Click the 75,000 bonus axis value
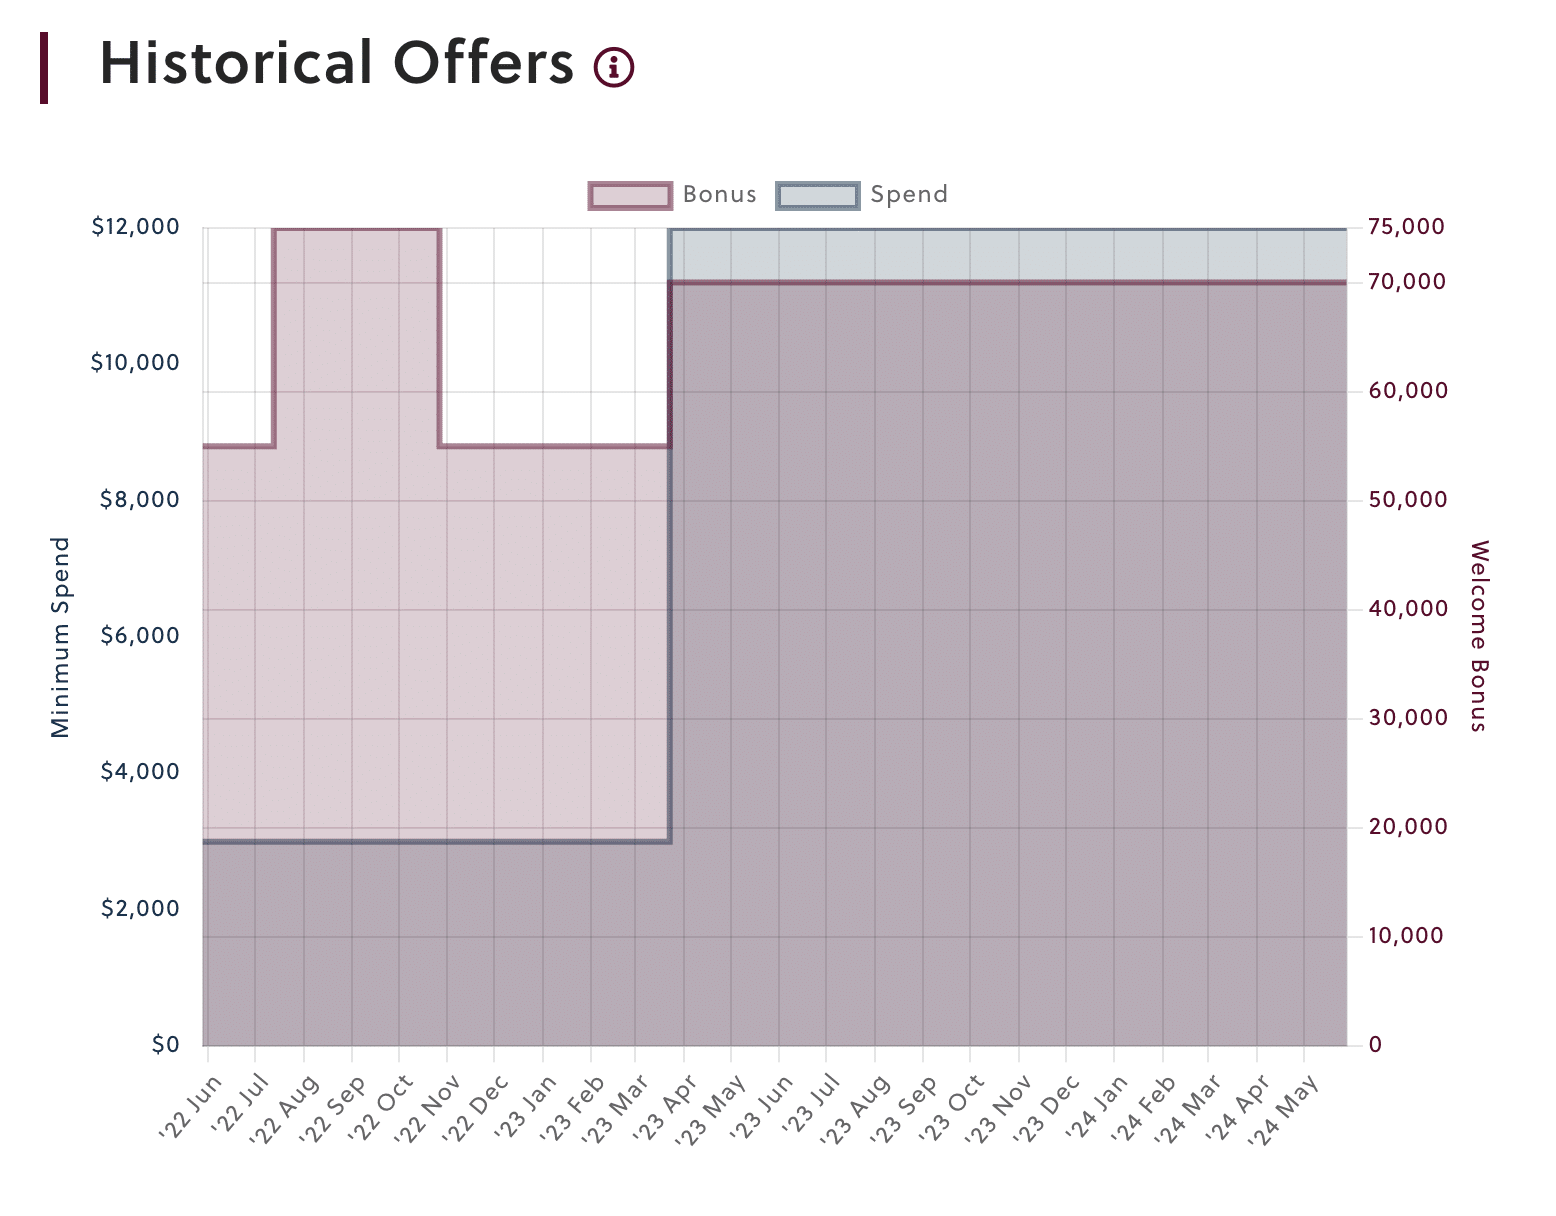The image size is (1556, 1216). pyautogui.click(x=1406, y=227)
